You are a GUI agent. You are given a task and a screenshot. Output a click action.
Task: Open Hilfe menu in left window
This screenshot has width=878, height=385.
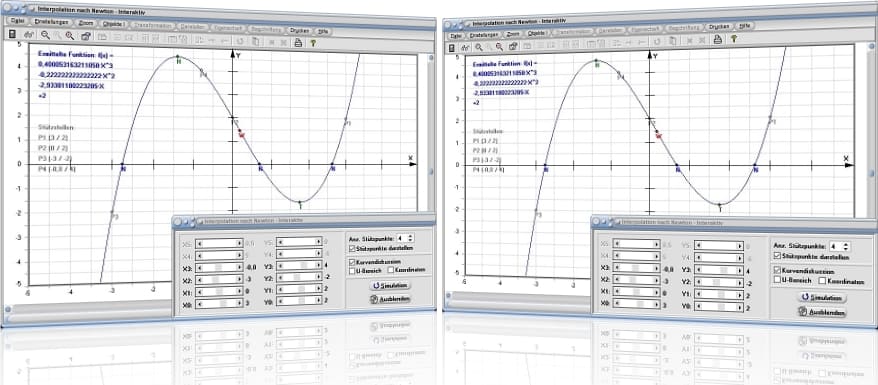click(324, 31)
